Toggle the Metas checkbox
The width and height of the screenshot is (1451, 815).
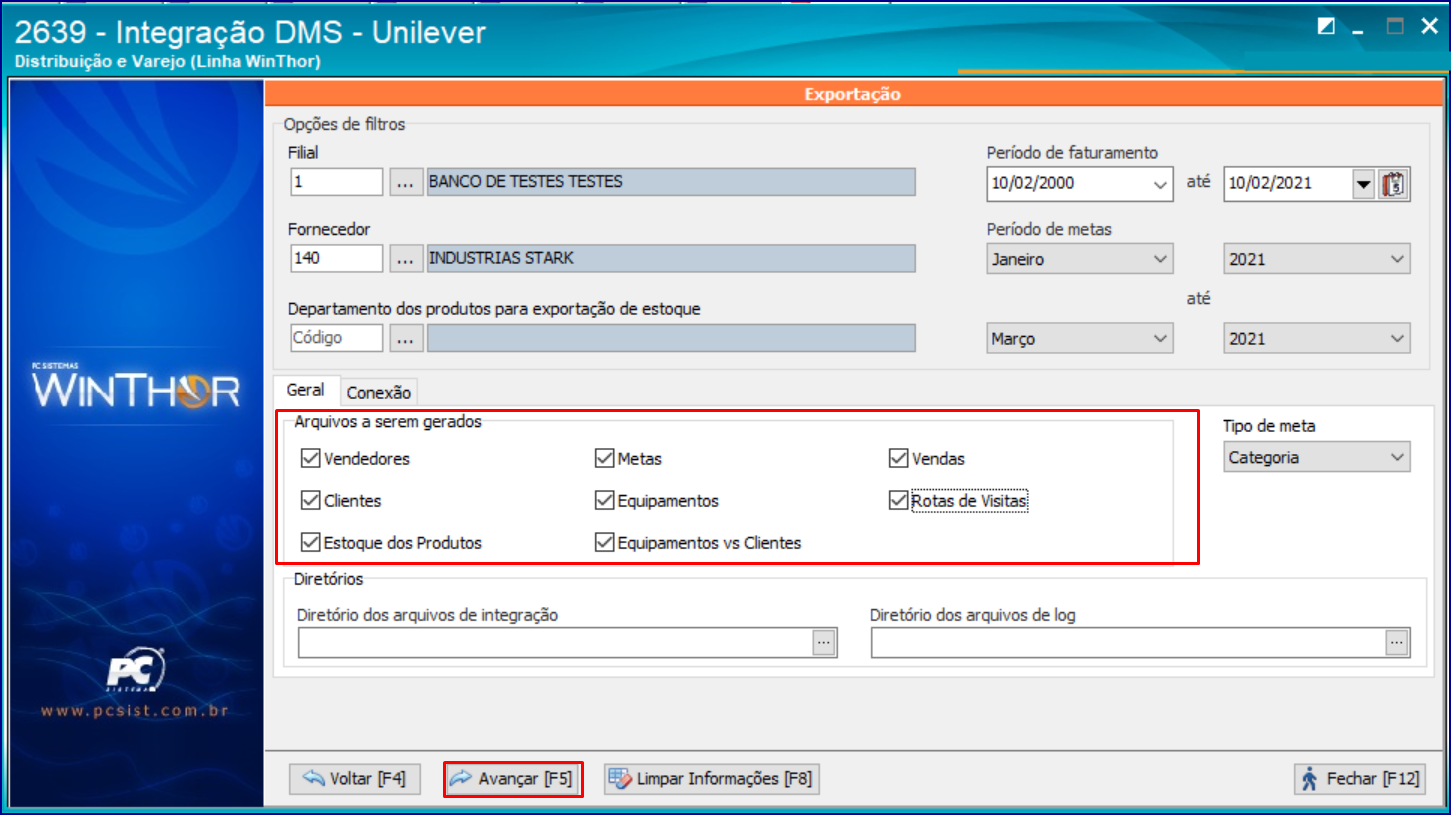pos(603,459)
